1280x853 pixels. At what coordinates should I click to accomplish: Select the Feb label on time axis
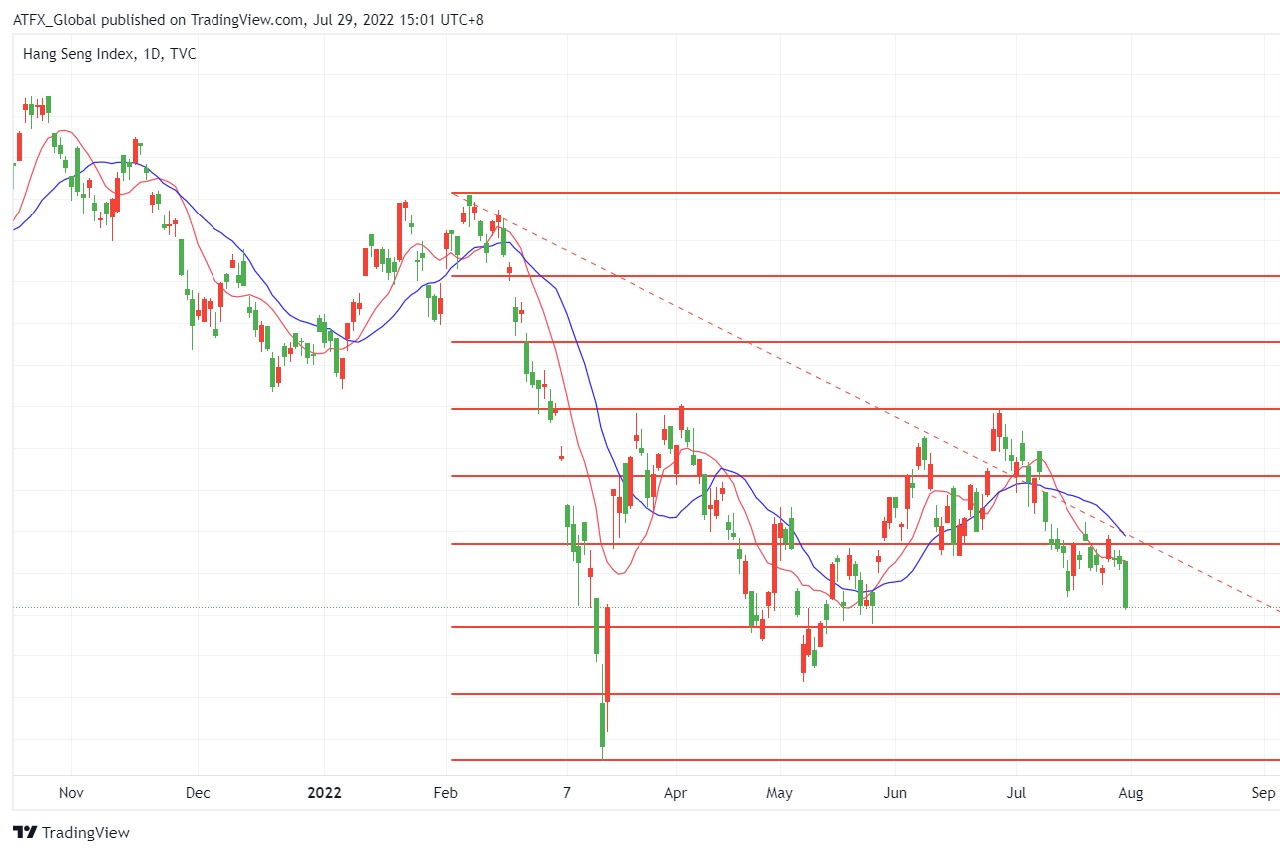[445, 793]
